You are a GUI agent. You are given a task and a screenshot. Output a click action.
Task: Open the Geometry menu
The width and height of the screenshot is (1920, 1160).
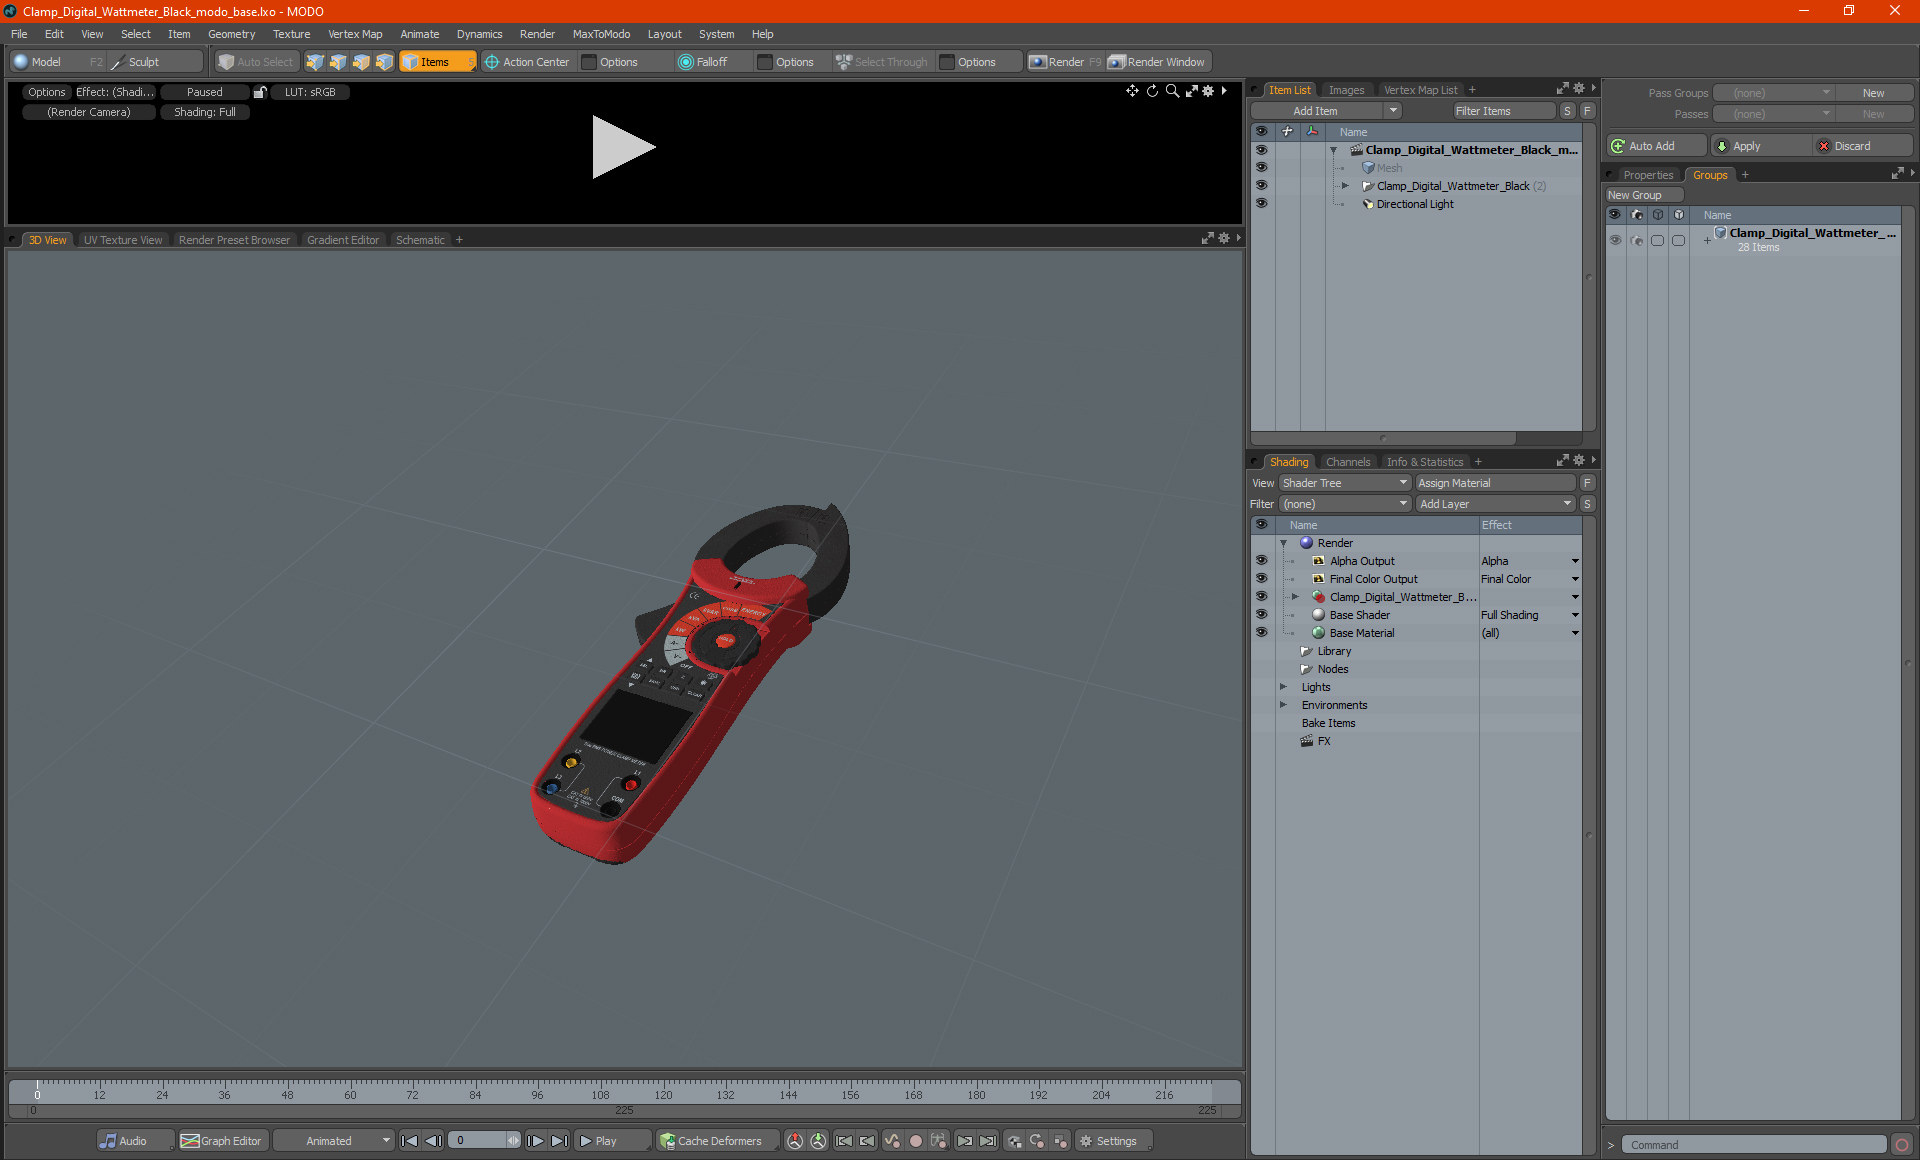(x=231, y=34)
